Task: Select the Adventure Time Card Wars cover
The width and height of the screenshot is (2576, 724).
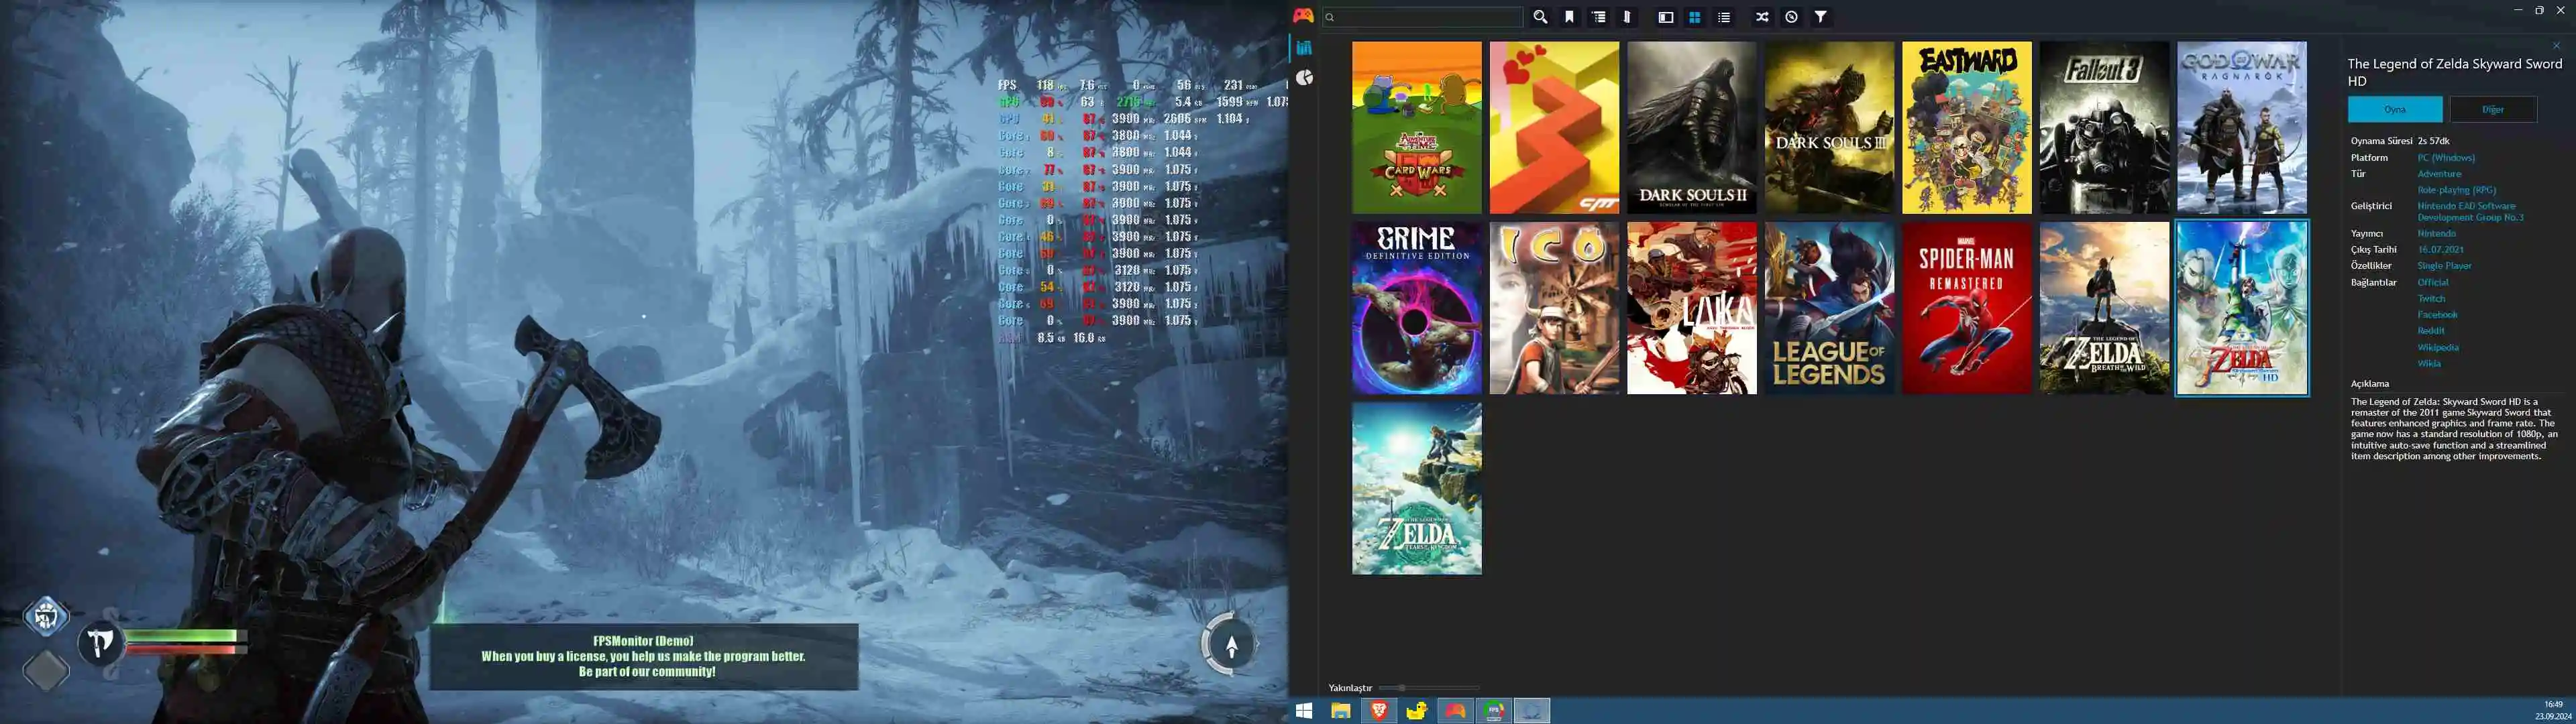Action: pyautogui.click(x=1417, y=127)
